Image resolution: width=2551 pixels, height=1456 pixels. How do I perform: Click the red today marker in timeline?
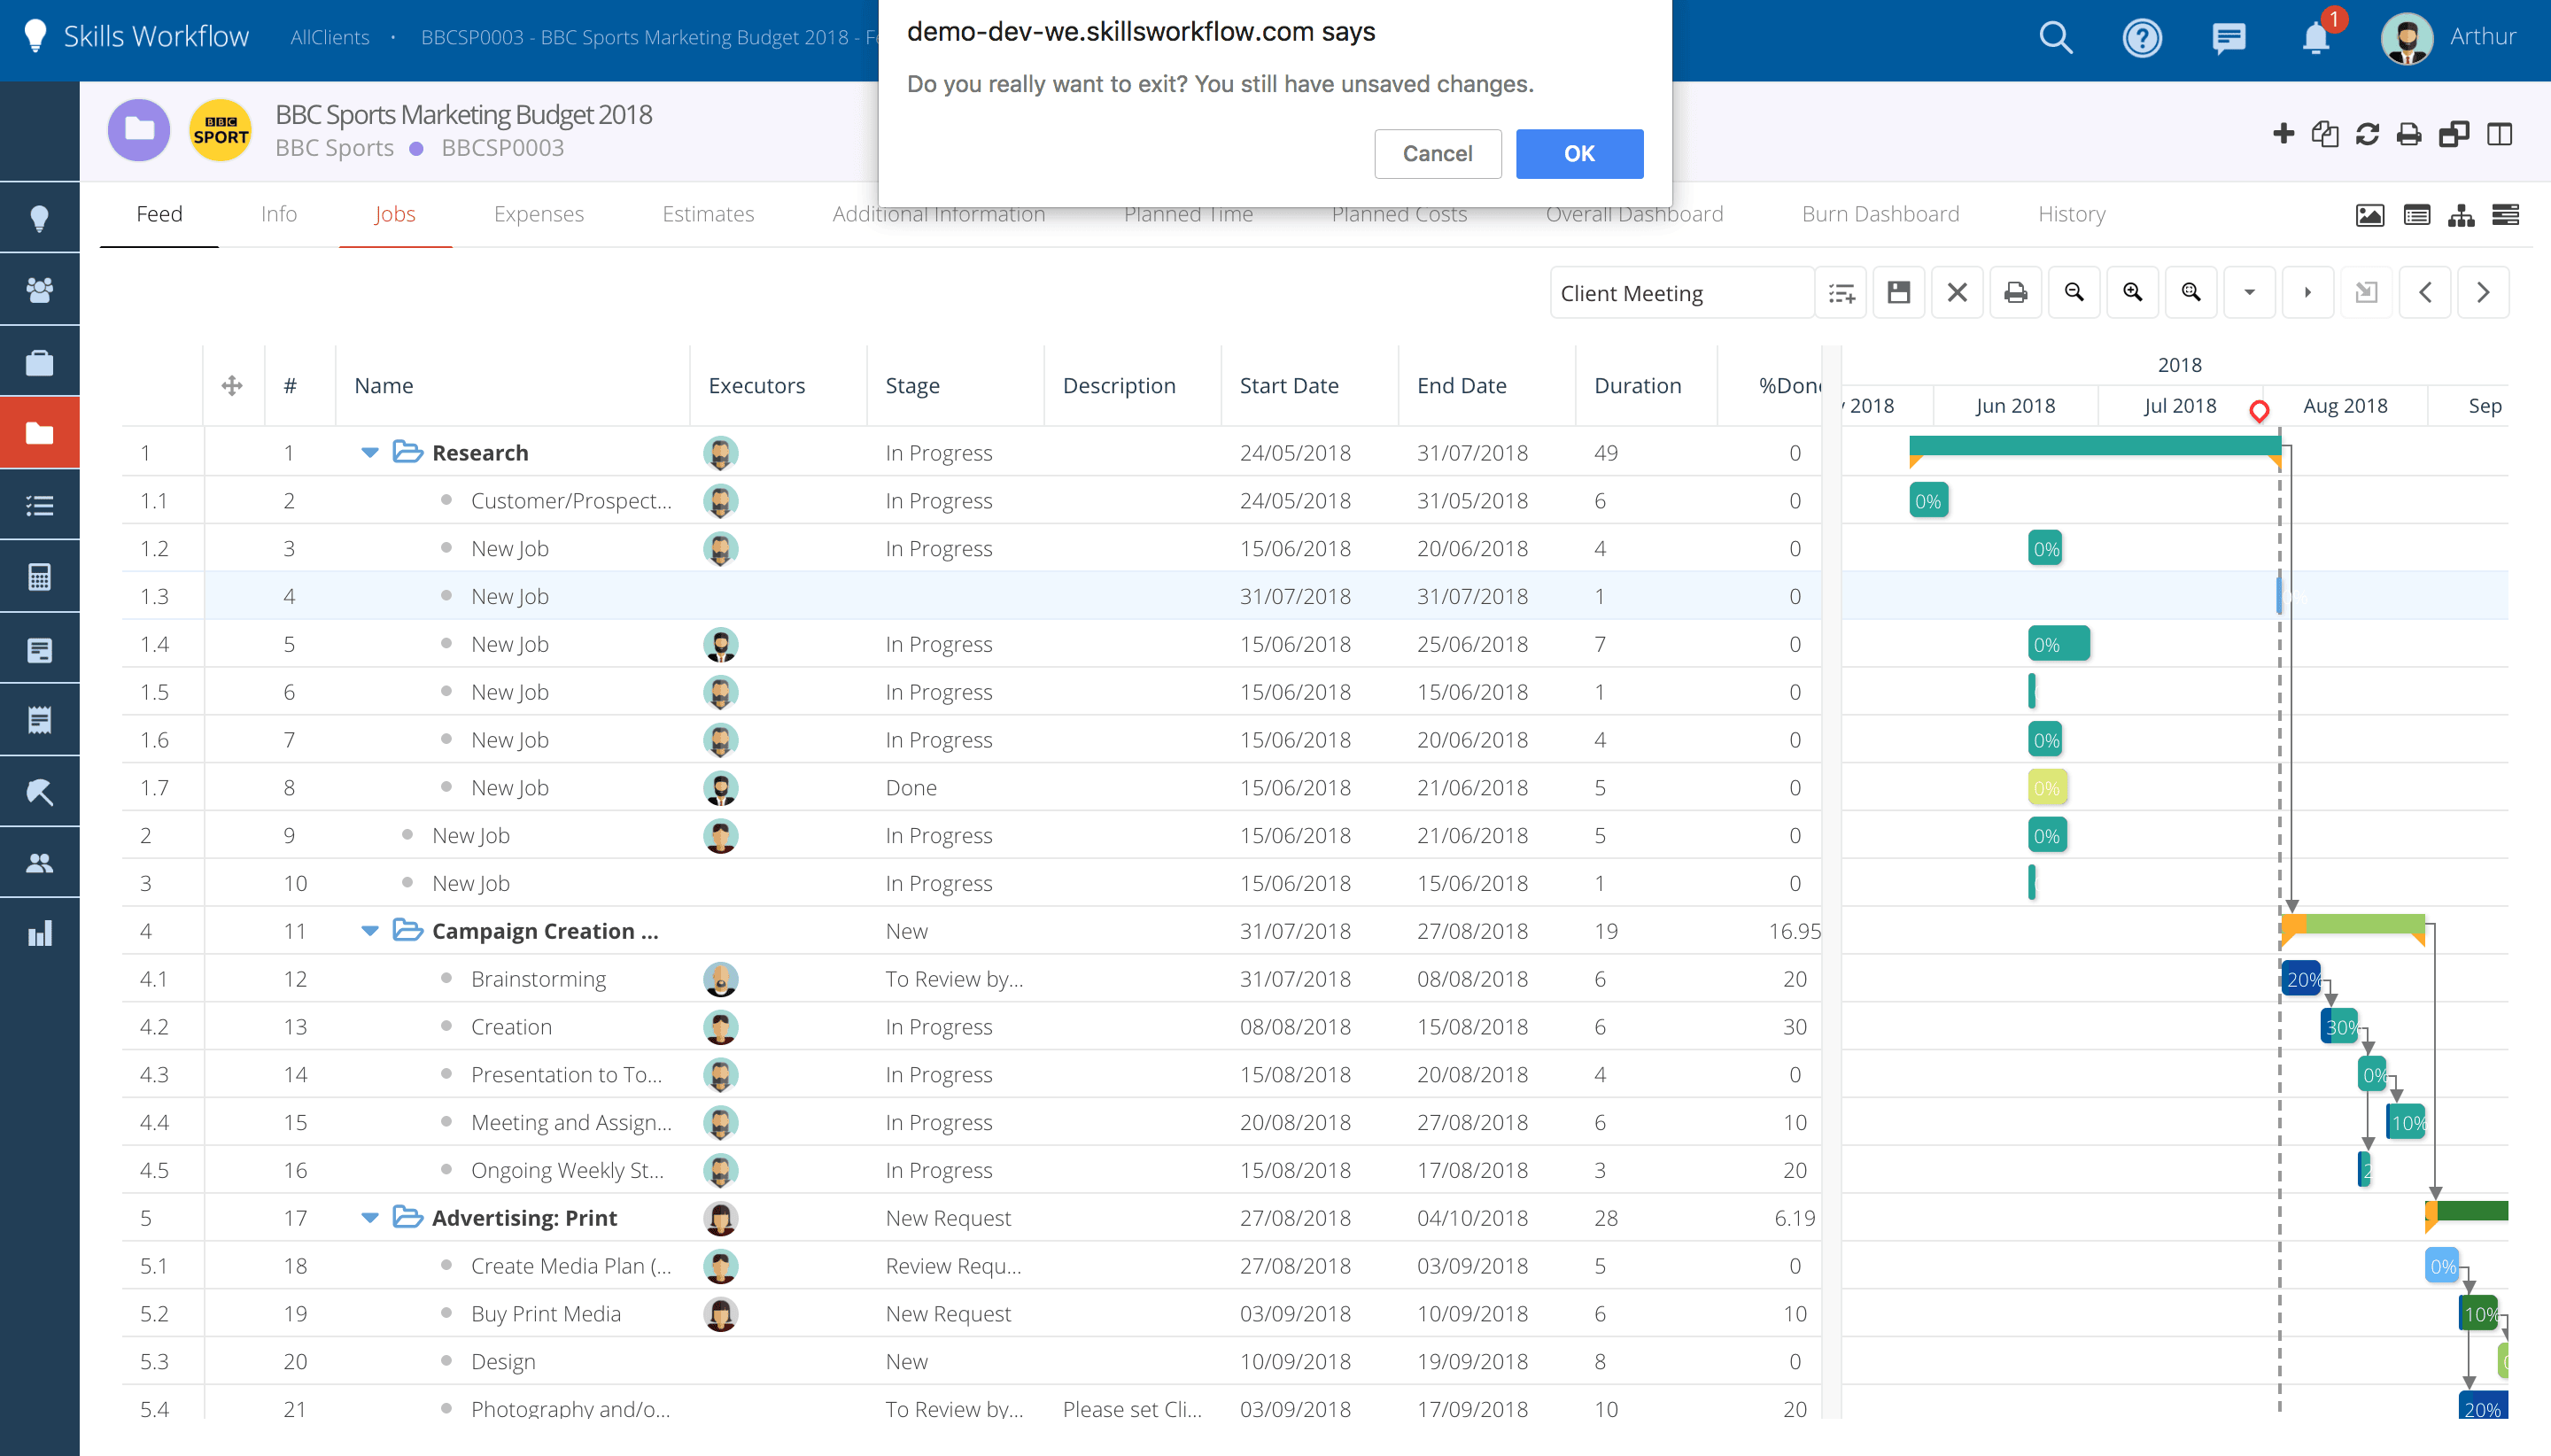[x=2258, y=410]
